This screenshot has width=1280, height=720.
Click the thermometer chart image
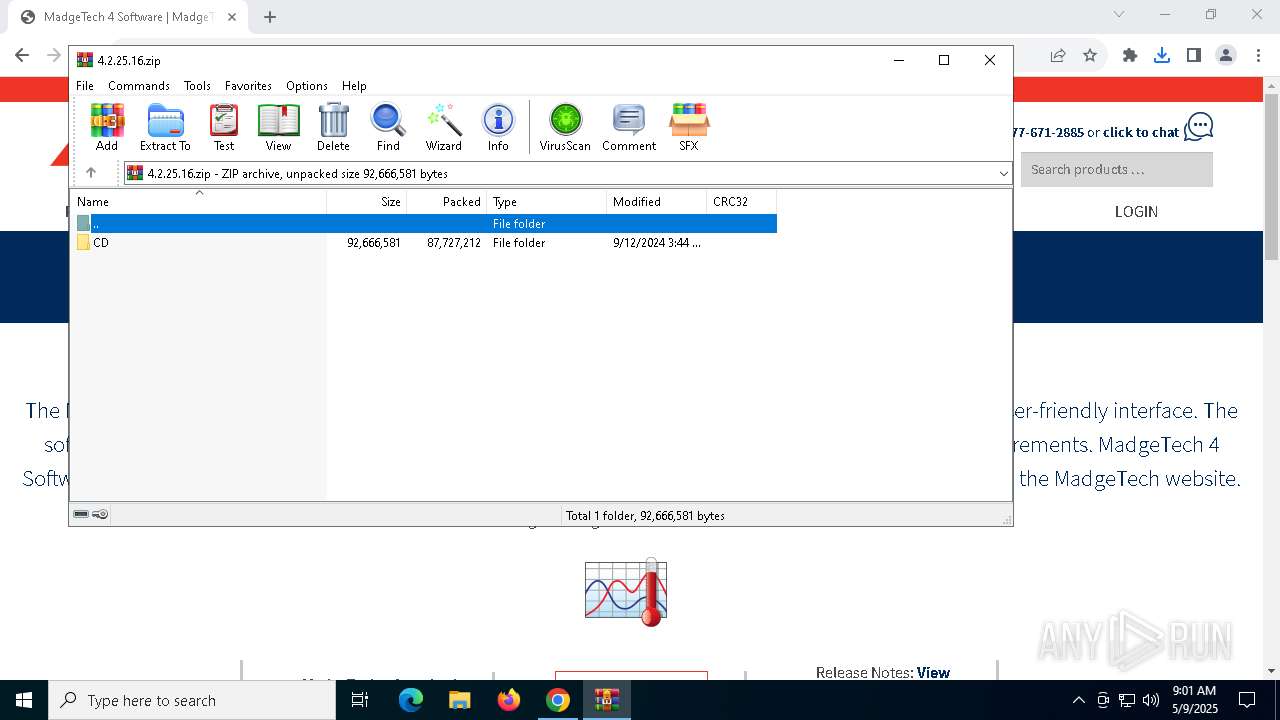point(626,592)
